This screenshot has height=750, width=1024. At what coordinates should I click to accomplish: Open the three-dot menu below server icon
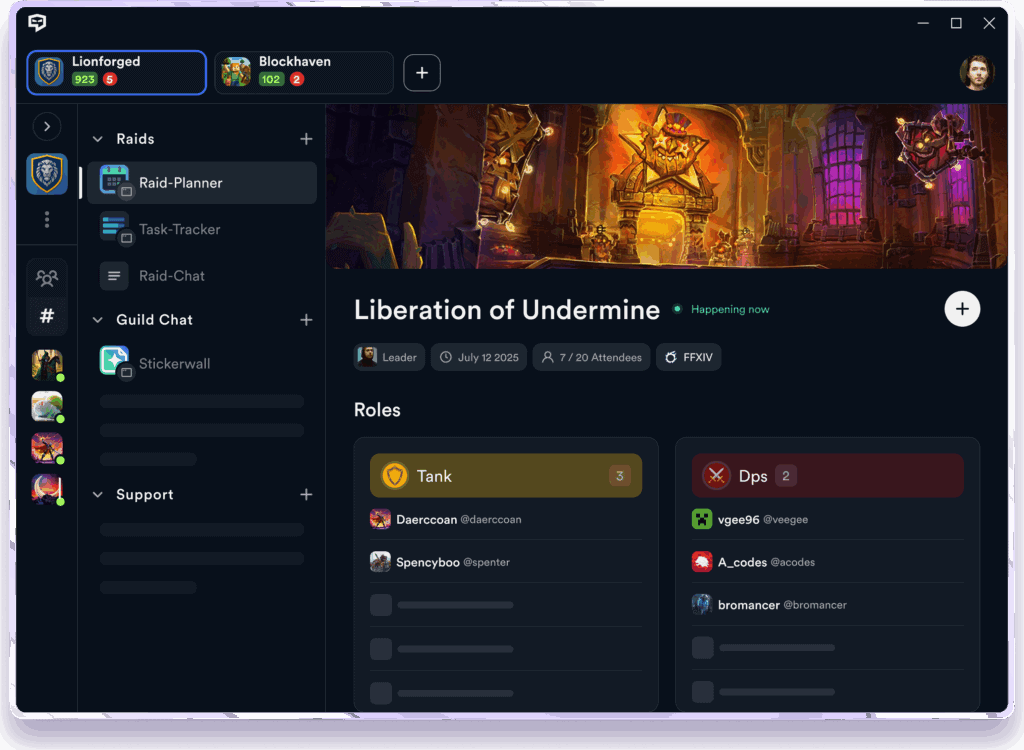pyautogui.click(x=47, y=220)
